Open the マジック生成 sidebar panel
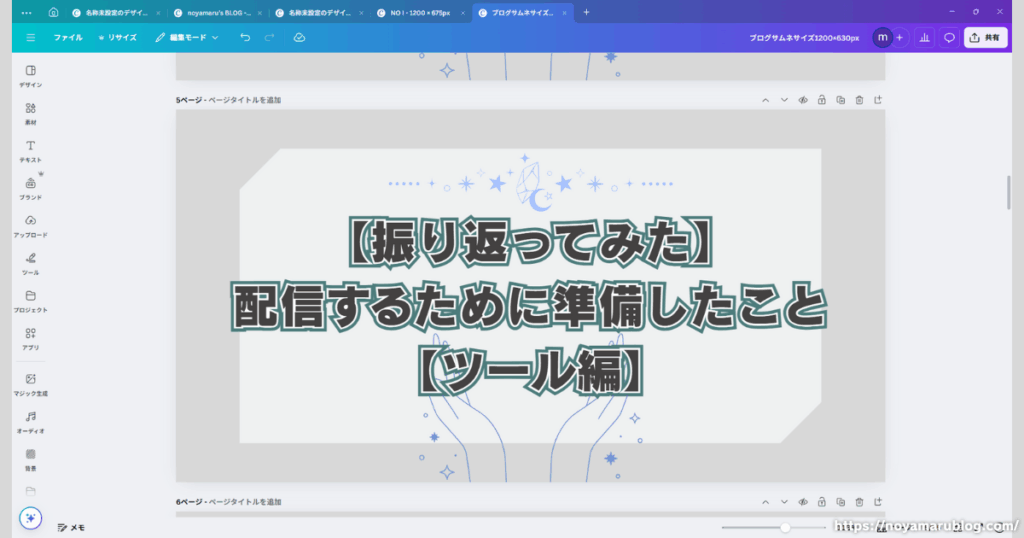Image resolution: width=1024 pixels, height=538 pixels. coord(30,384)
